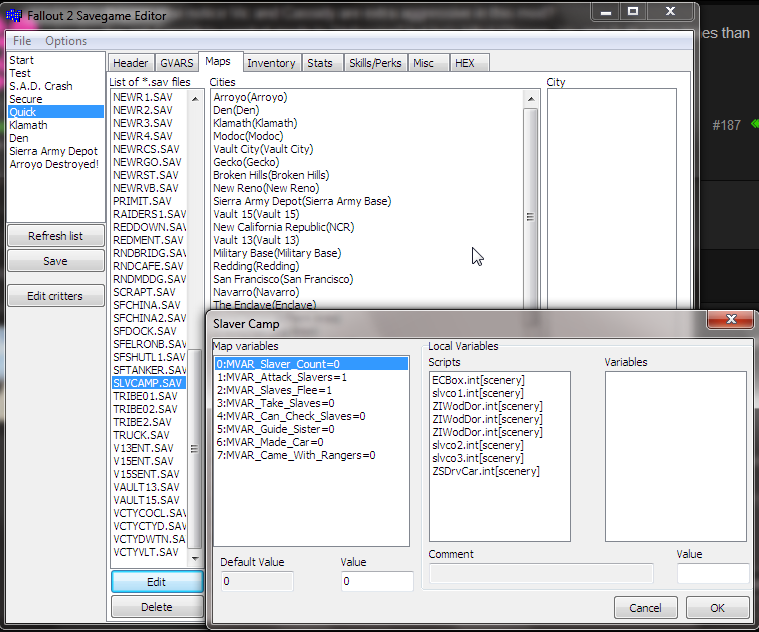Open the File menu
The height and width of the screenshot is (632, 759).
(x=22, y=41)
